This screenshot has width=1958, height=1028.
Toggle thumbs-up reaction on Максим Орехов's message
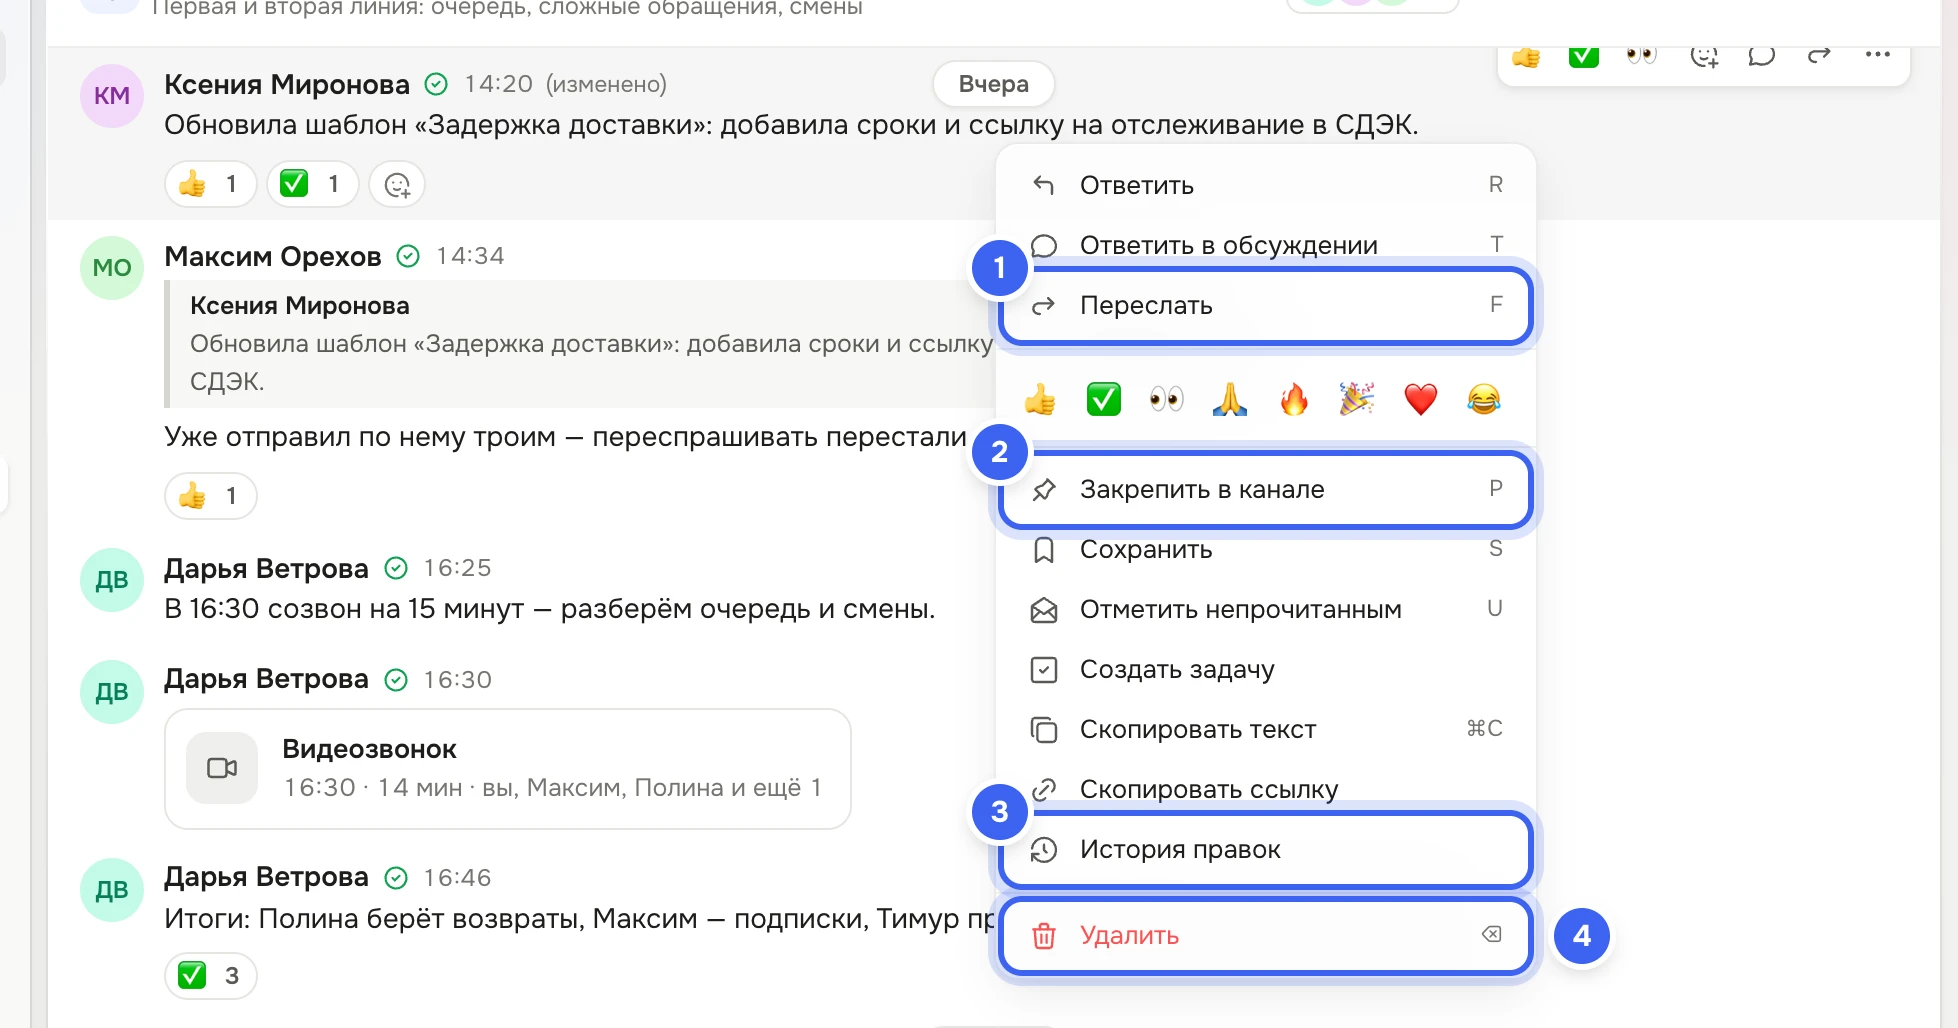[x=211, y=496]
